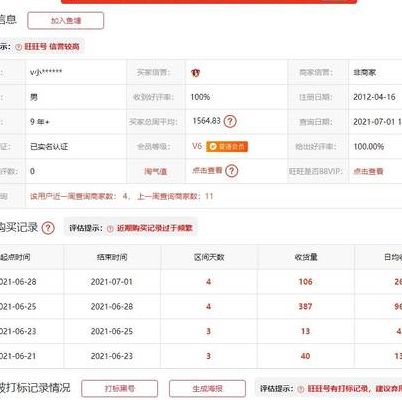Select the 男 gender value
The height and width of the screenshot is (400, 402).
(x=34, y=97)
